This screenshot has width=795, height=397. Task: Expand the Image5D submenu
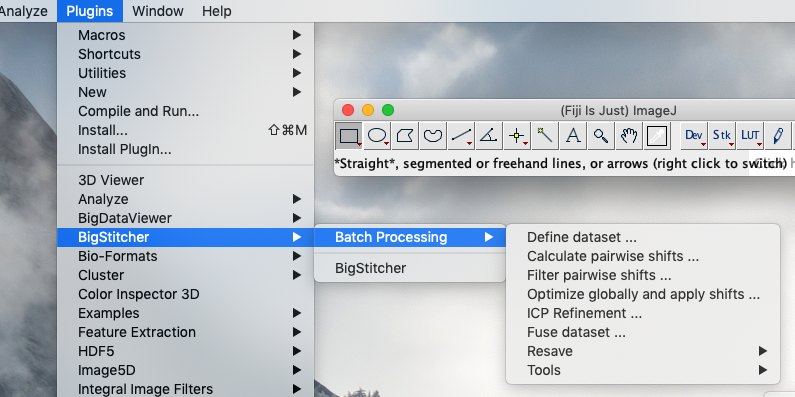click(x=186, y=370)
